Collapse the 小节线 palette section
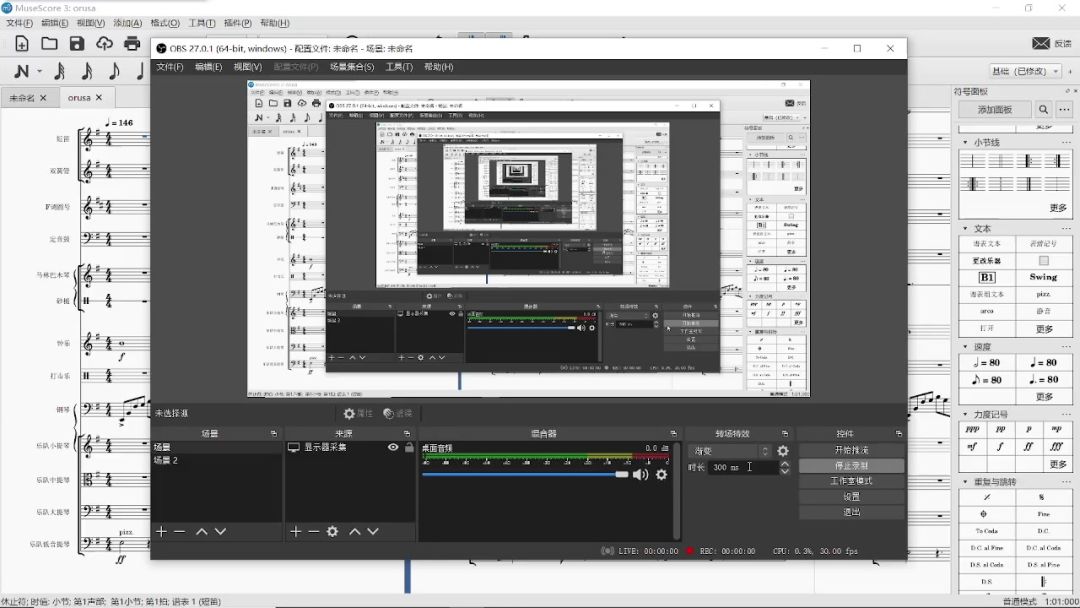This screenshot has width=1080, height=608. click(965, 143)
